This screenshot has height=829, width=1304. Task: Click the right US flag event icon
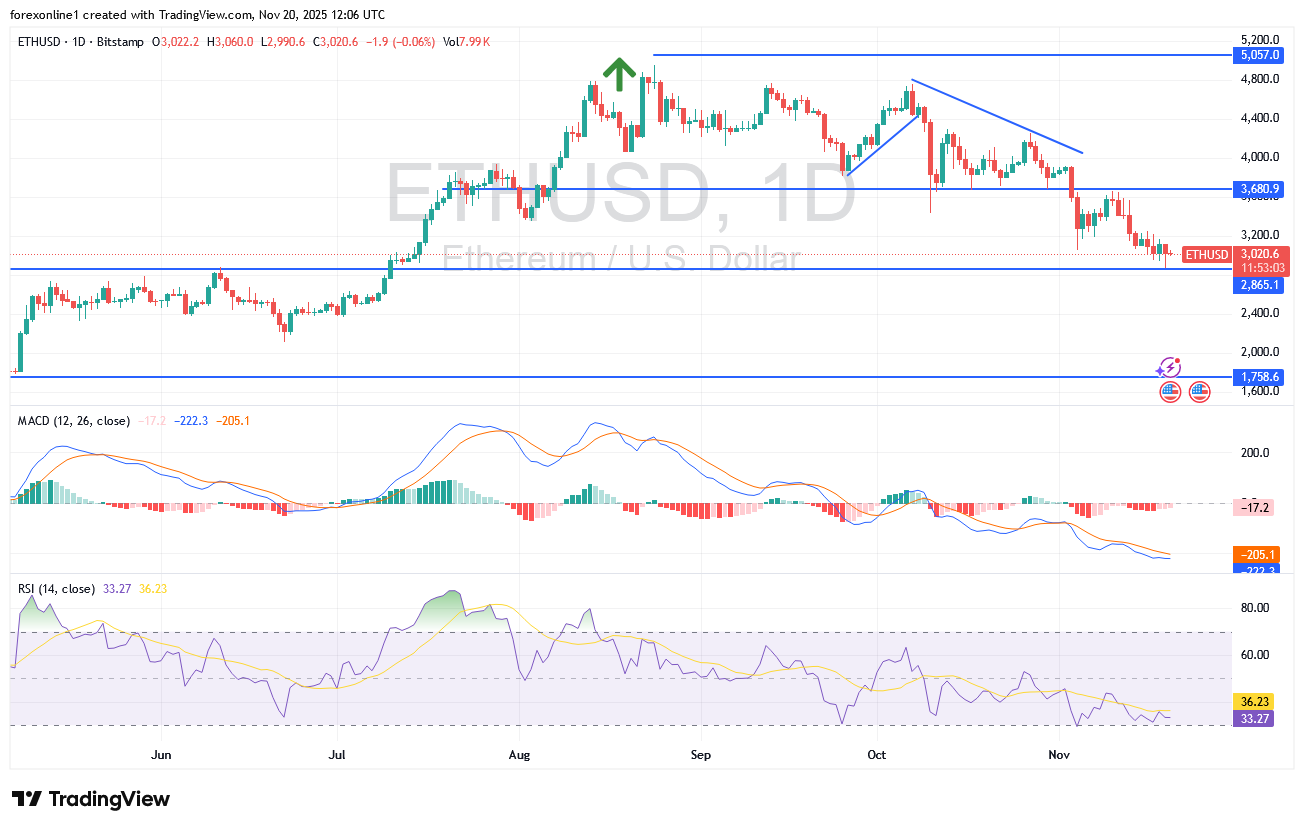point(1199,392)
